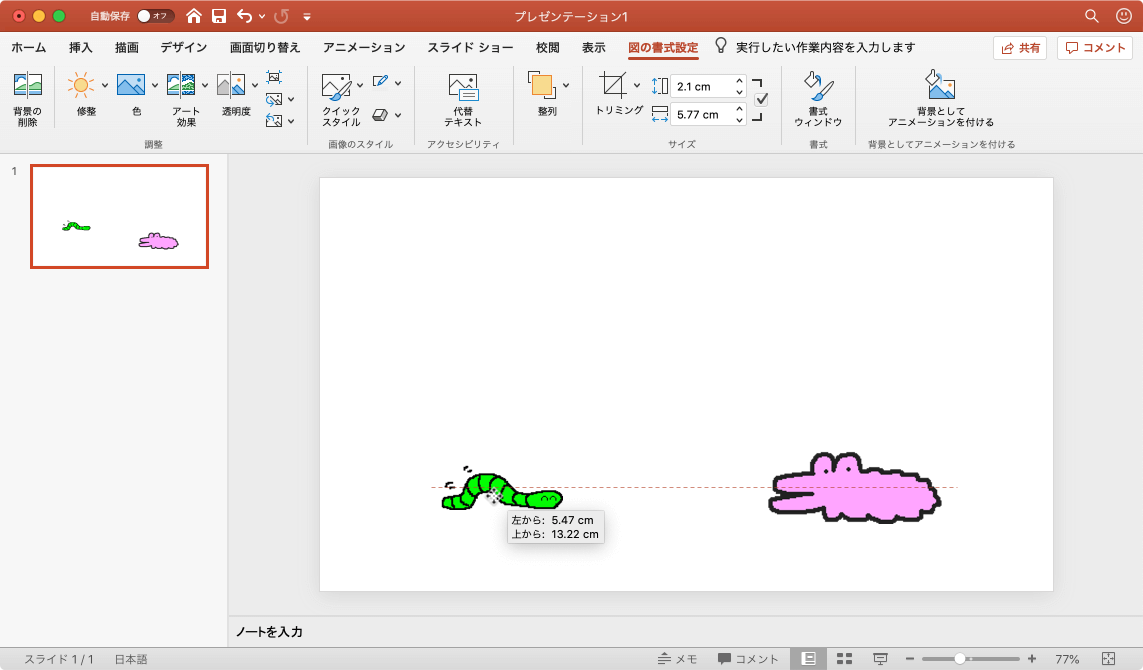Image resolution: width=1143 pixels, height=670 pixels.
Task: Open the 修整 corrections tool
Action: [x=81, y=86]
